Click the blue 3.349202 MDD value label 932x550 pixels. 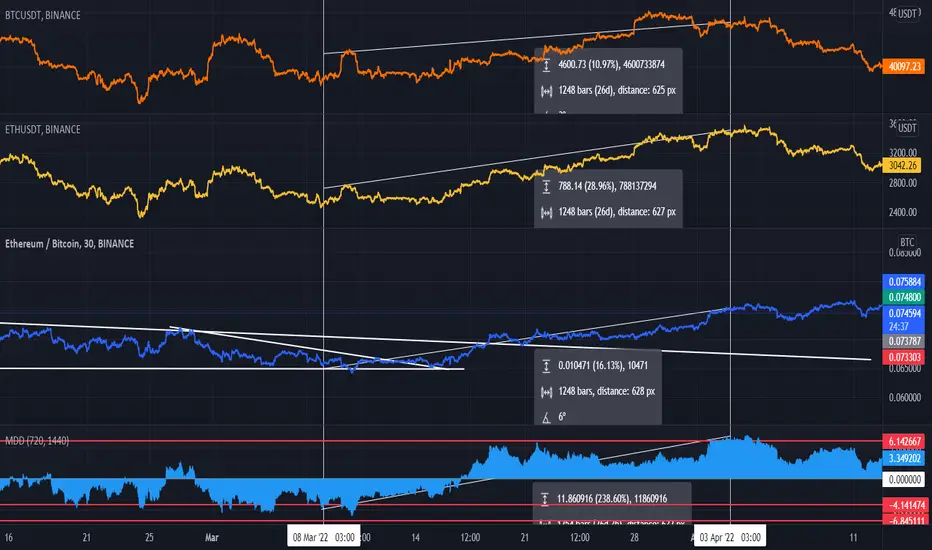coord(903,458)
